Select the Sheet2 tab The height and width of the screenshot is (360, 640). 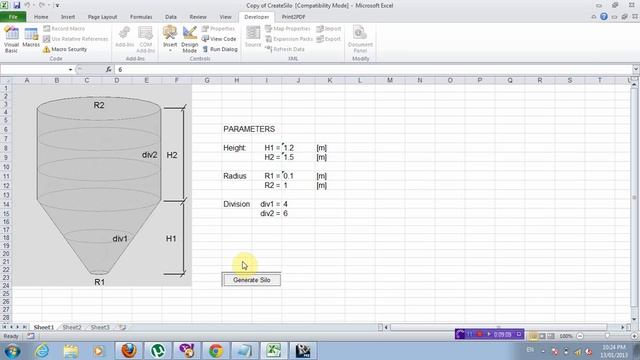72,327
